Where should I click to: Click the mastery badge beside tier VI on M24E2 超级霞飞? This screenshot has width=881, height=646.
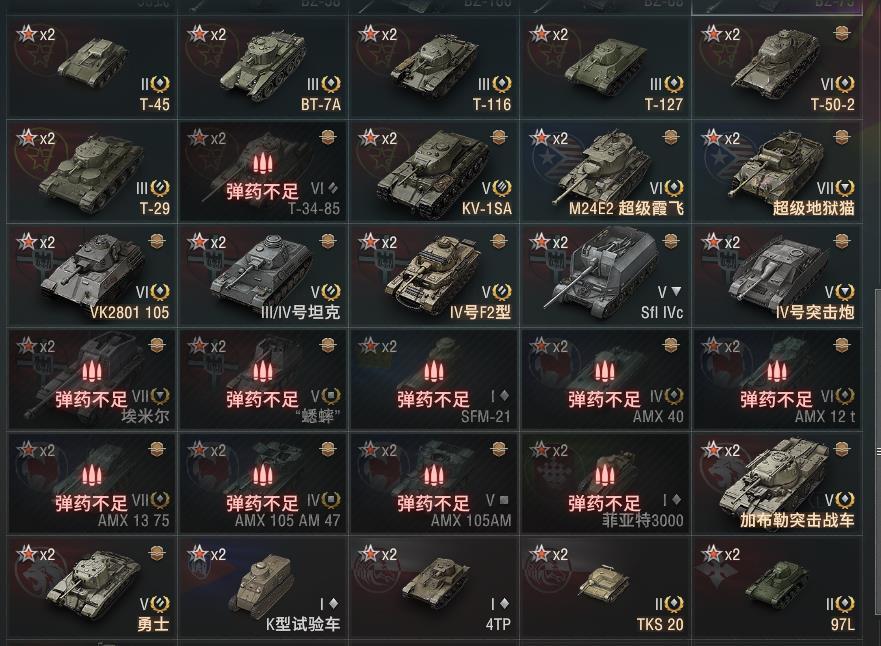tap(674, 188)
